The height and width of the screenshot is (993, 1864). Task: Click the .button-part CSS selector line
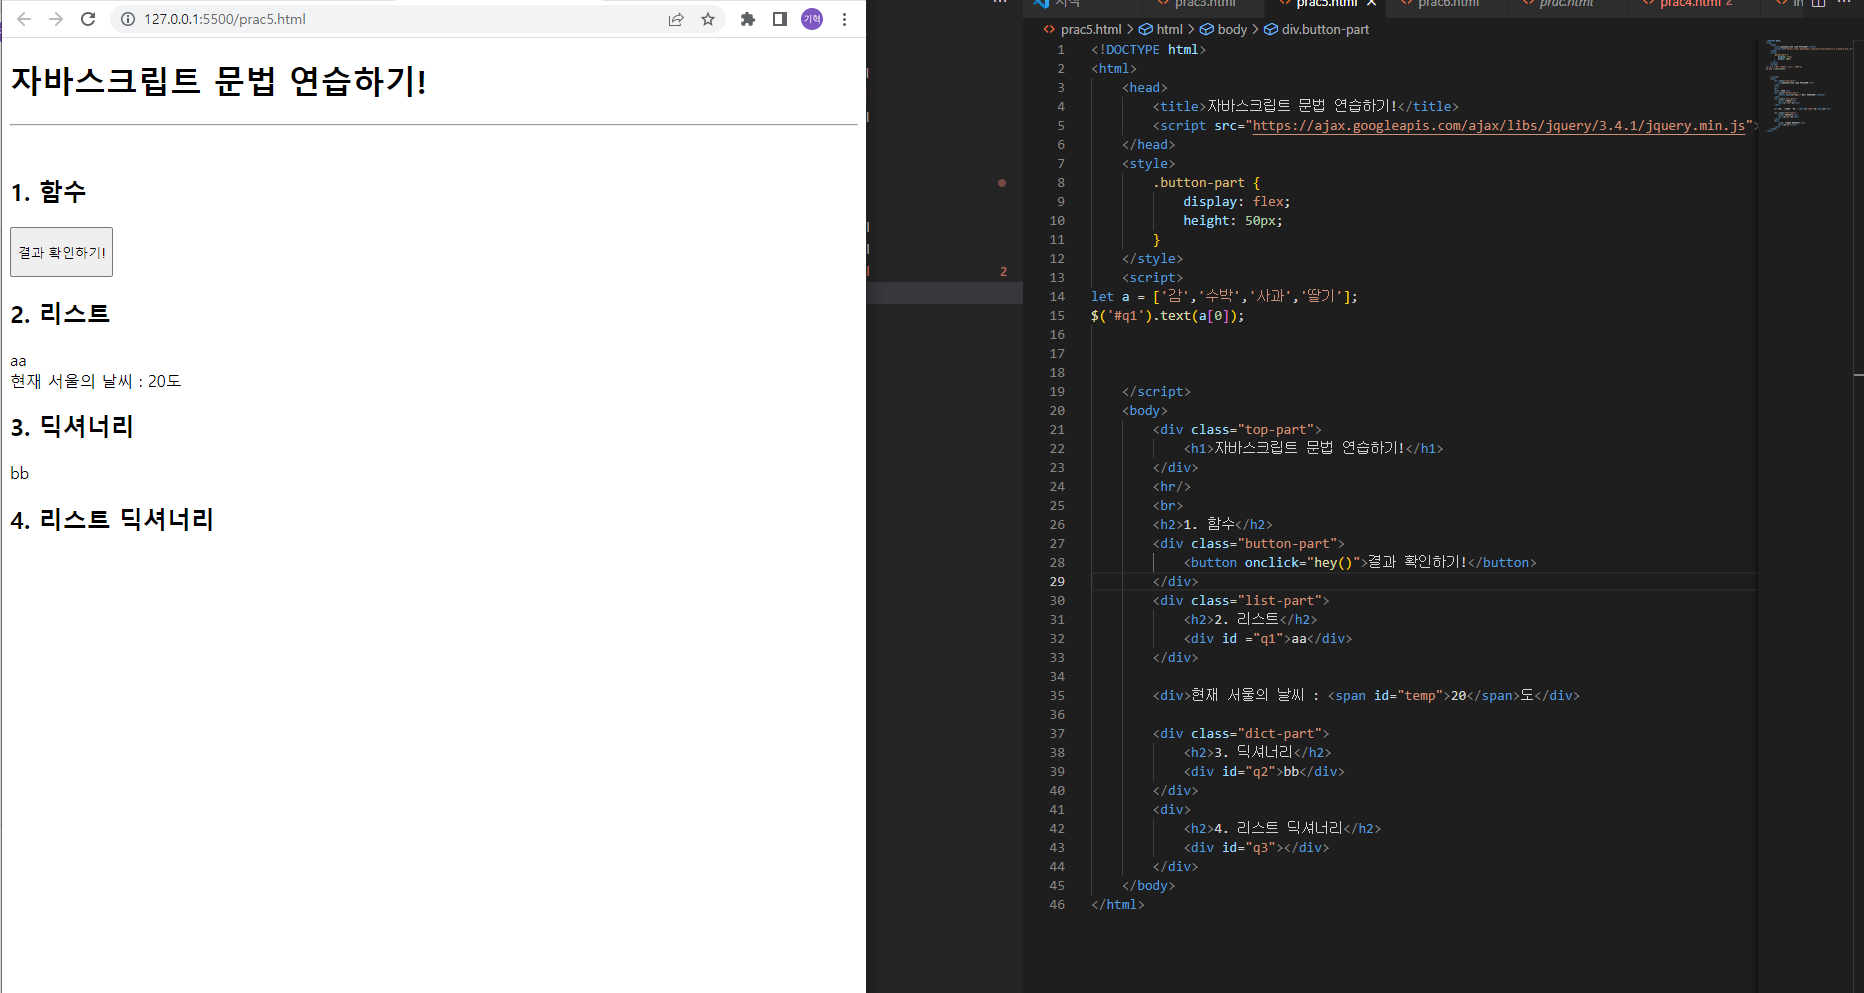[1206, 183]
